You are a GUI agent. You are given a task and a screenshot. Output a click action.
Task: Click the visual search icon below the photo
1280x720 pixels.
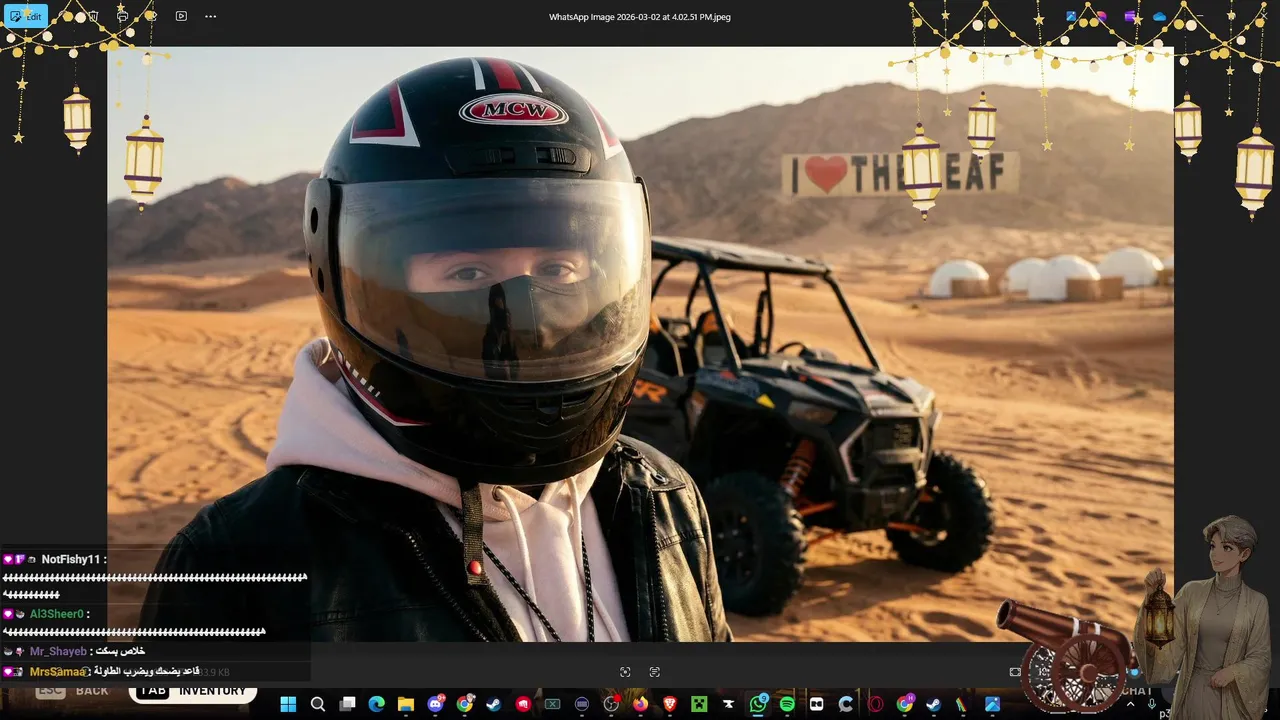point(625,672)
